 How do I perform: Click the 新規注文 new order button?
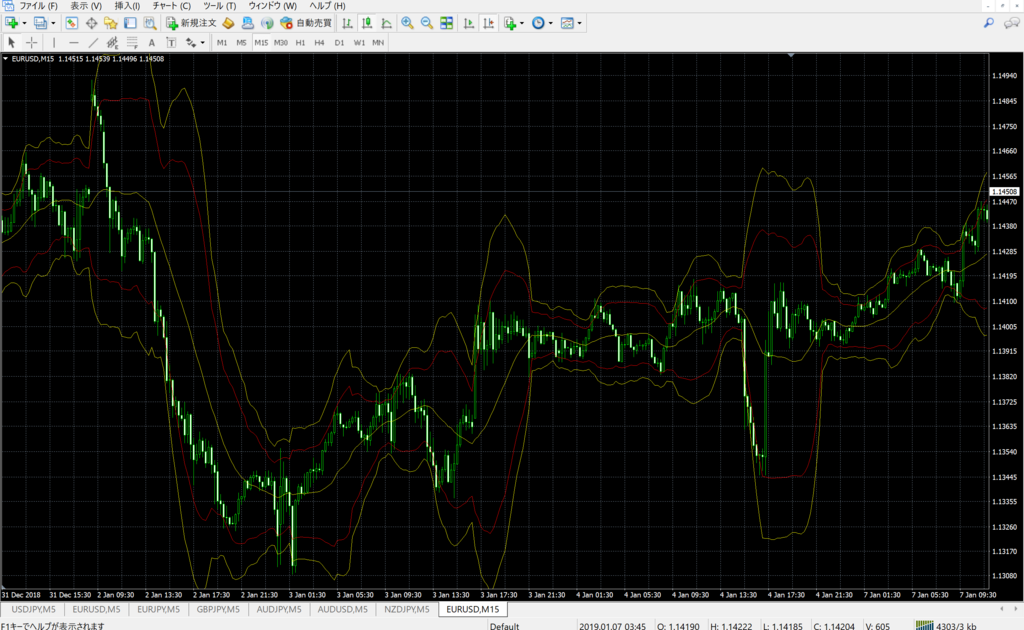pos(191,24)
